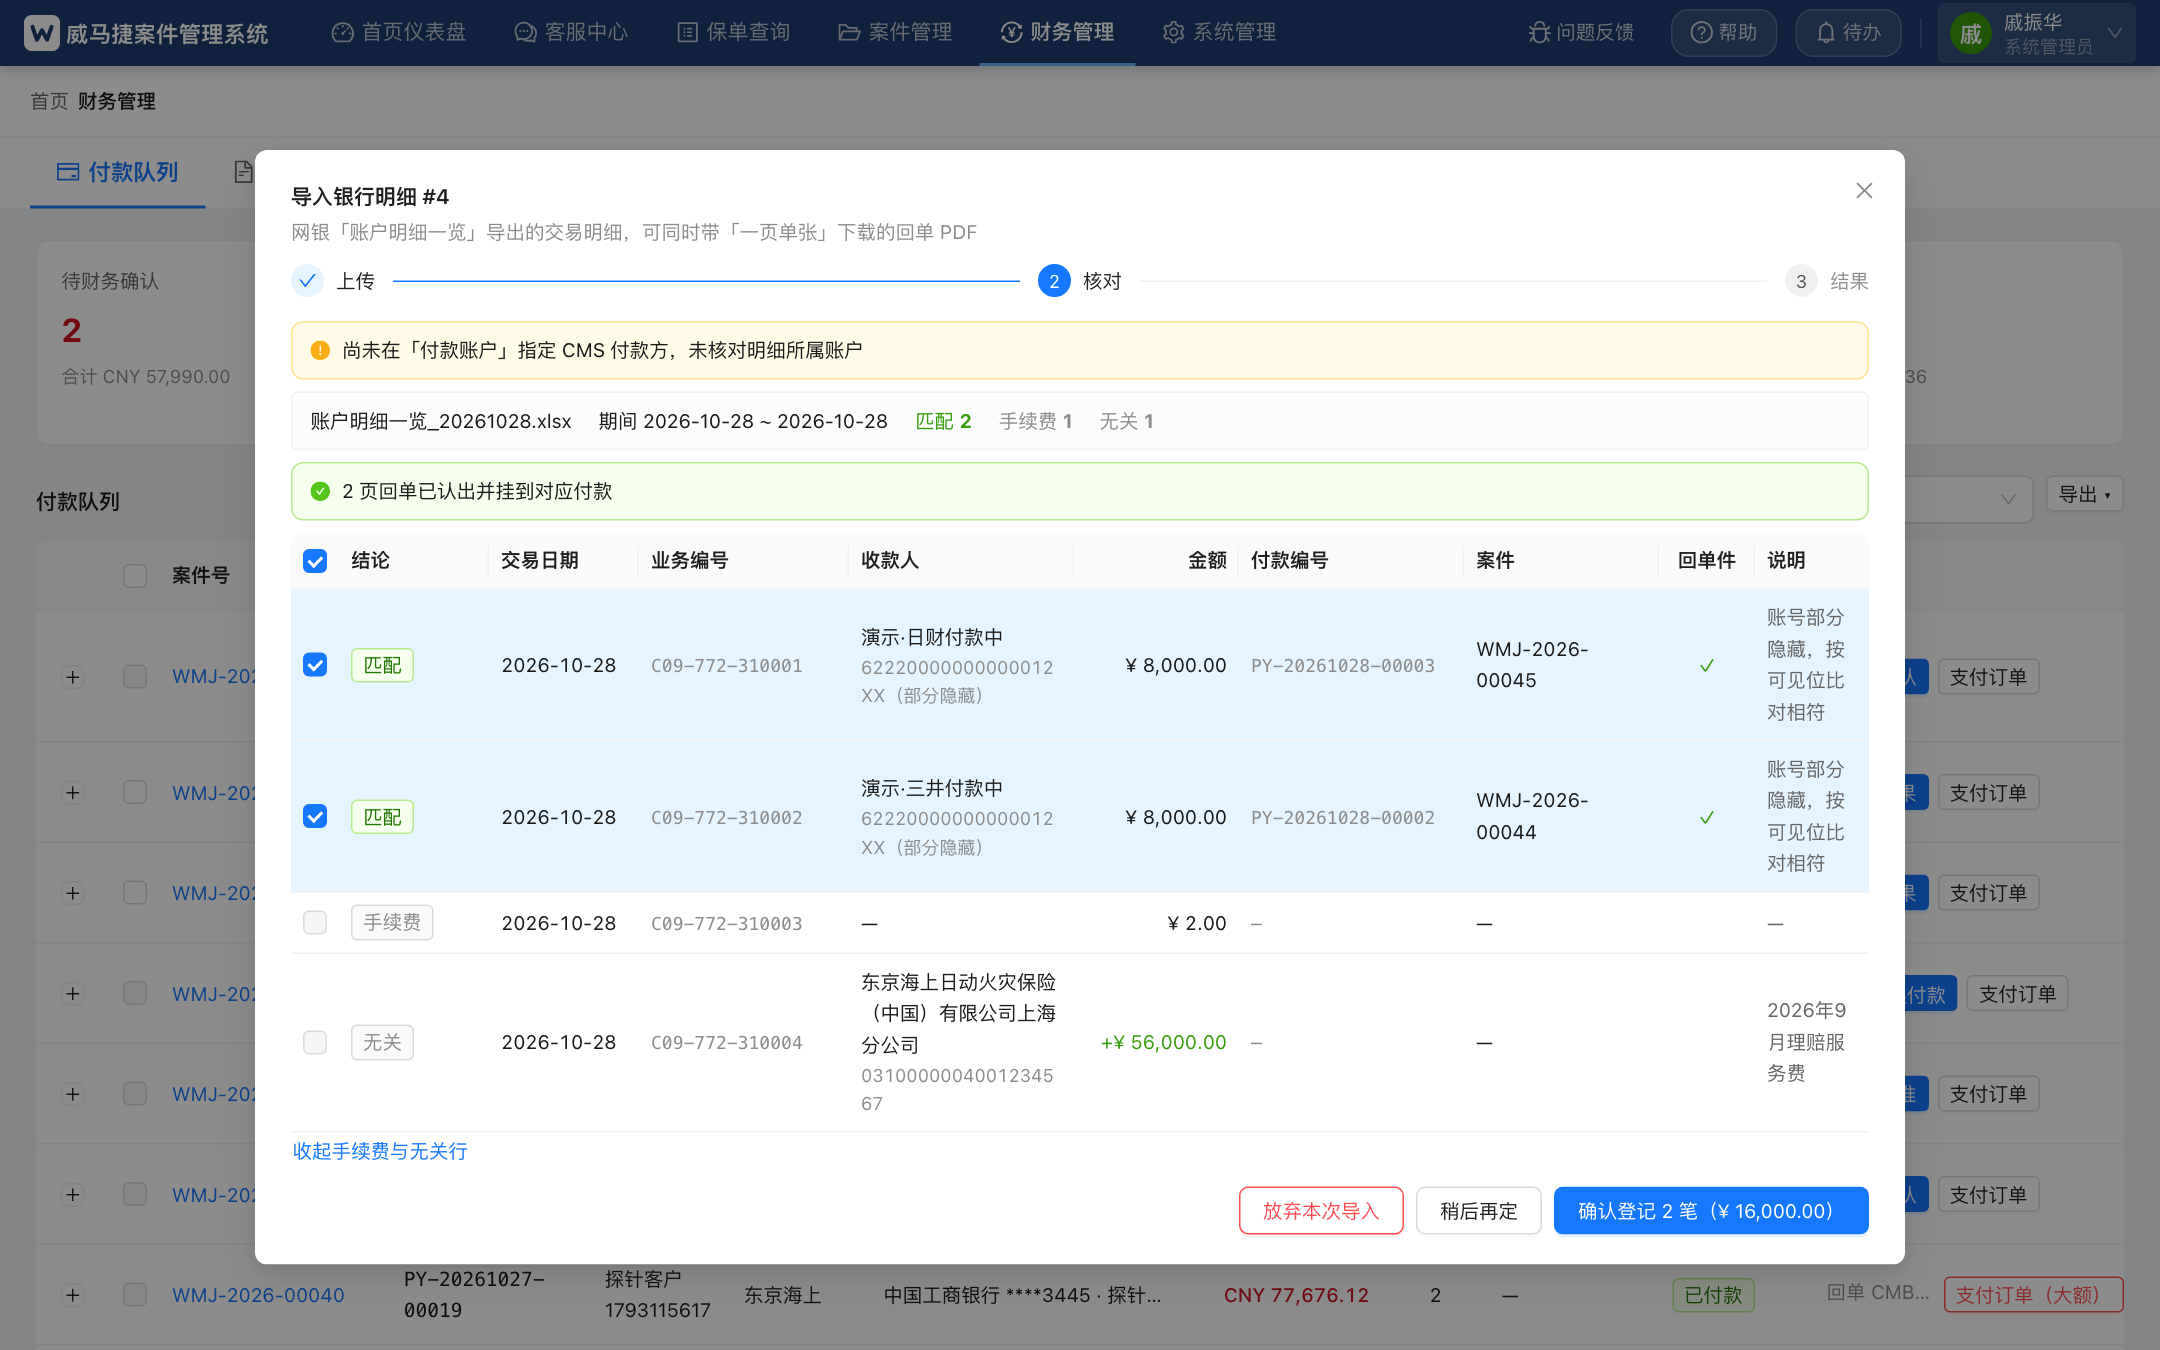This screenshot has height=1350, width=2160.
Task: Open the filter select chevron beside 导出
Action: (x=2008, y=499)
